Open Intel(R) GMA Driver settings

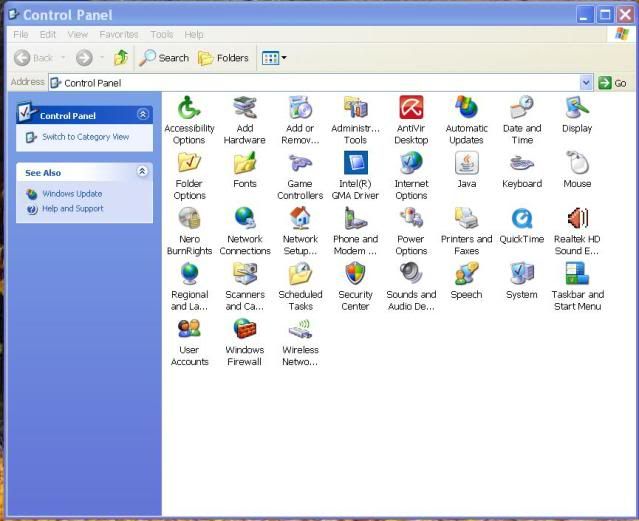point(356,164)
